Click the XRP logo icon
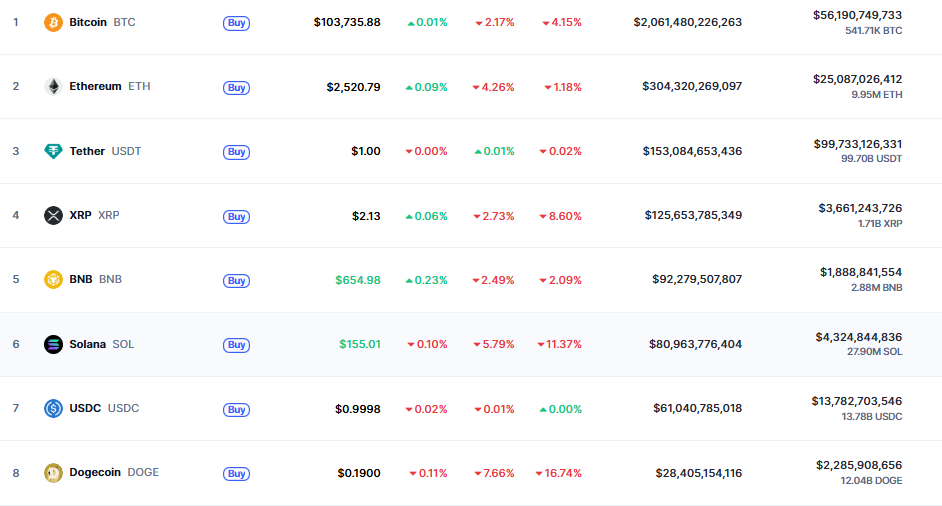The image size is (942, 506). point(53,215)
